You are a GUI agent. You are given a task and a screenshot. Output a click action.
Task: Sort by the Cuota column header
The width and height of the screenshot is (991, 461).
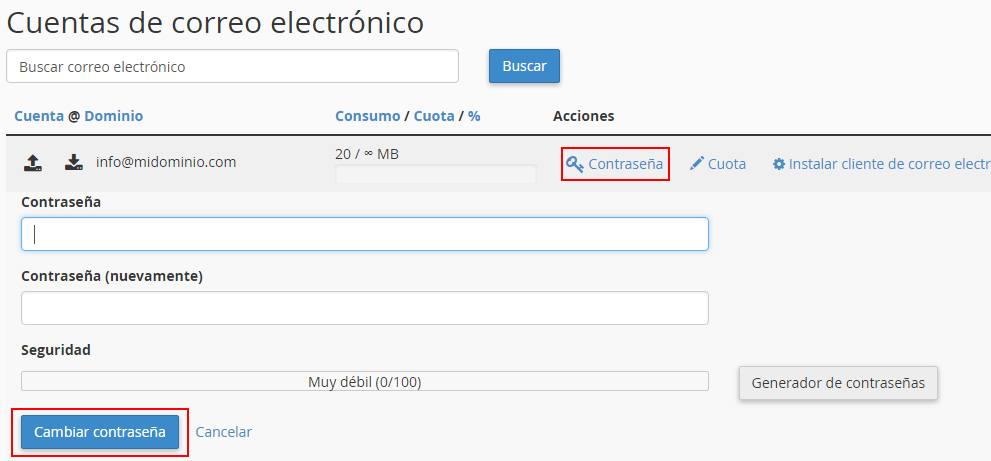(434, 116)
